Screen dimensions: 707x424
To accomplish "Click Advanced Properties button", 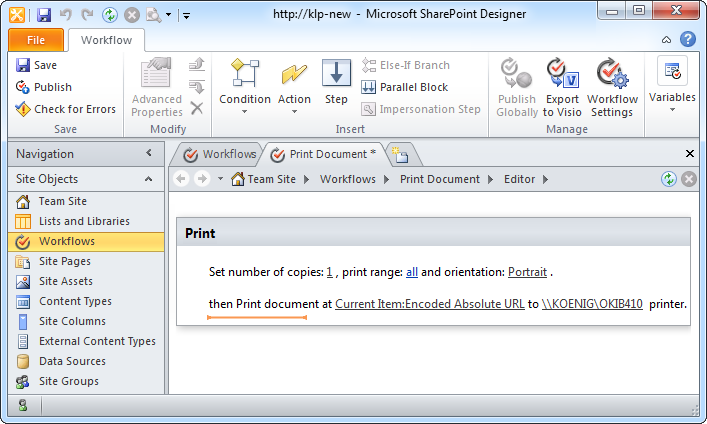I will coord(156,88).
